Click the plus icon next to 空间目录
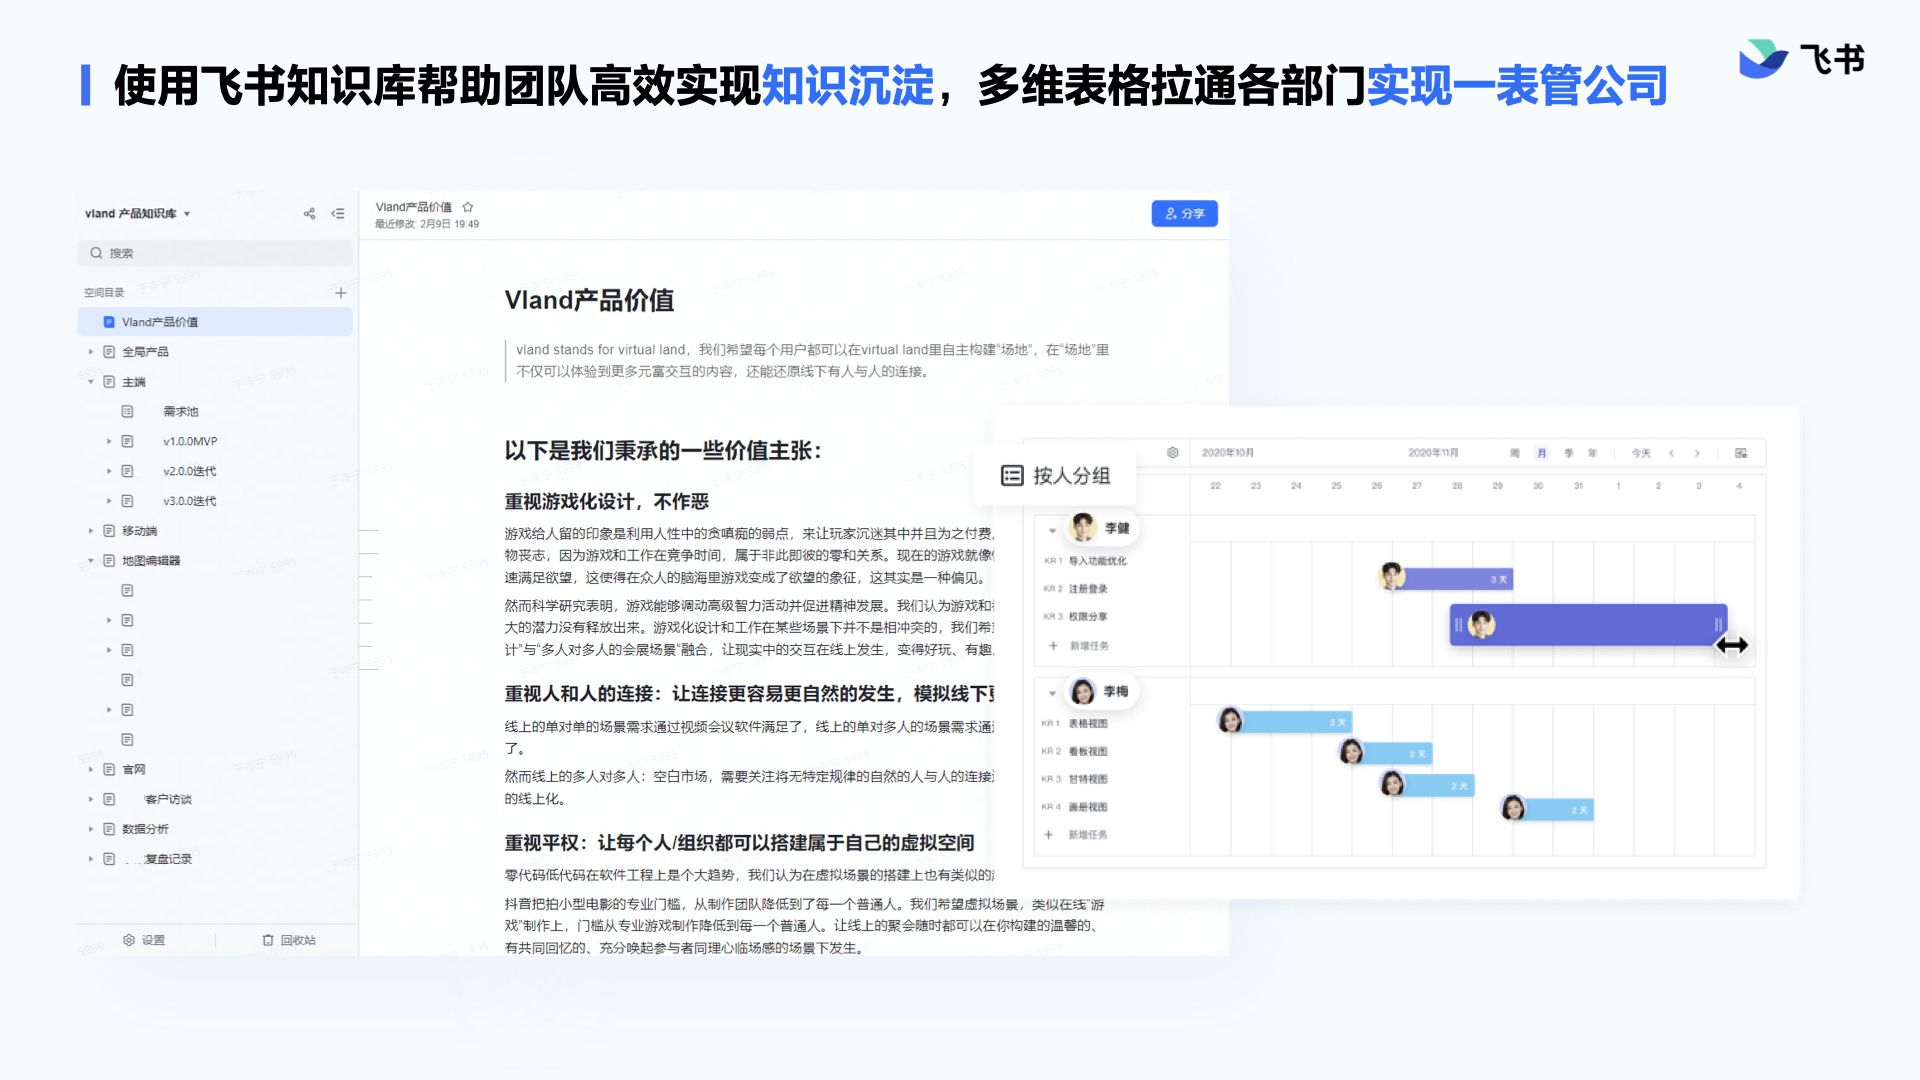Image resolution: width=1920 pixels, height=1080 pixels. [340, 293]
